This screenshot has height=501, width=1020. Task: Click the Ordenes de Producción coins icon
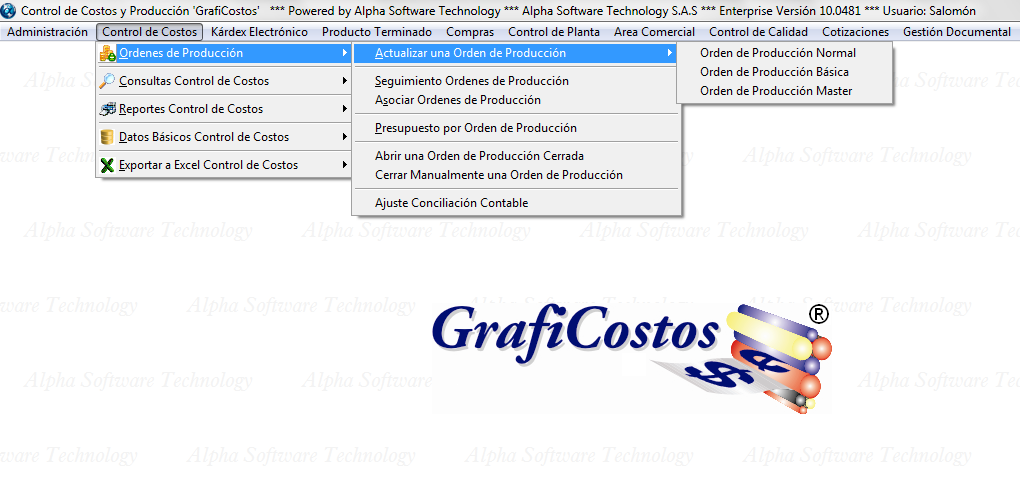coord(107,53)
